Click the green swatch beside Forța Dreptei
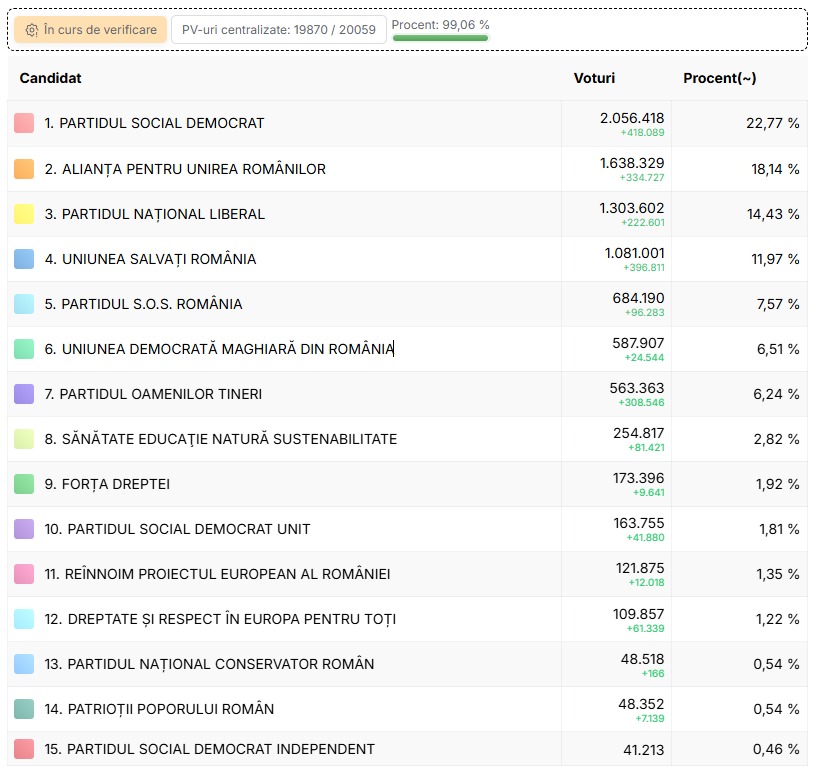820x771 pixels. click(24, 484)
